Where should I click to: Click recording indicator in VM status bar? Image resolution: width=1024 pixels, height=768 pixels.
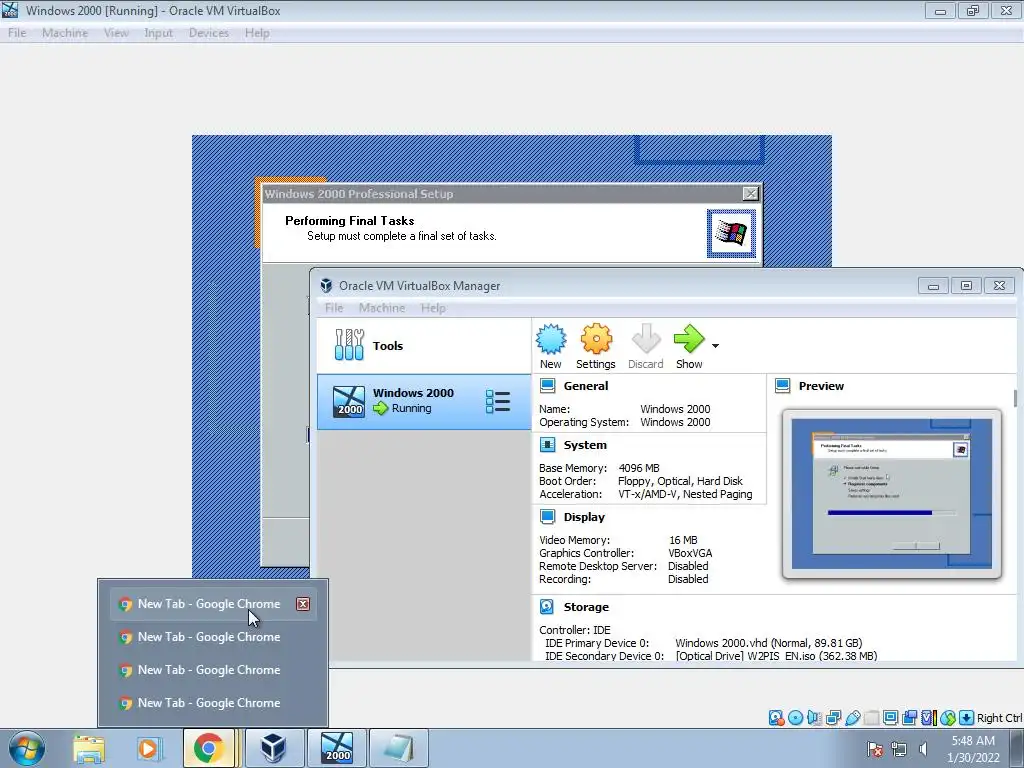click(909, 718)
